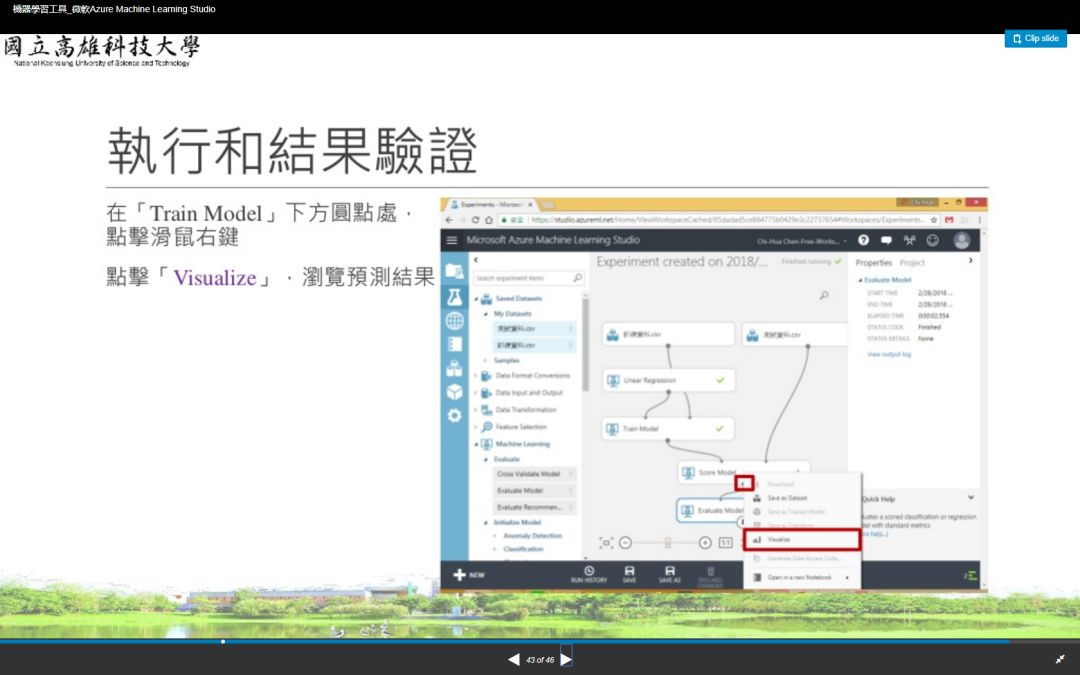Select the Train Model module on canvas
Screen dimensions: 1080x675
(x=668, y=428)
